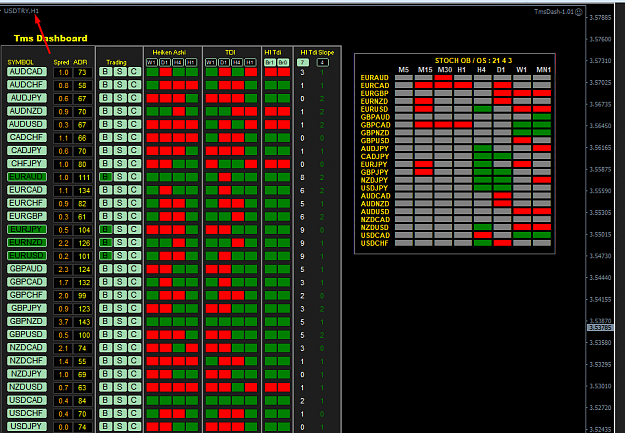Click the S button in EURNZD row

tap(120, 243)
